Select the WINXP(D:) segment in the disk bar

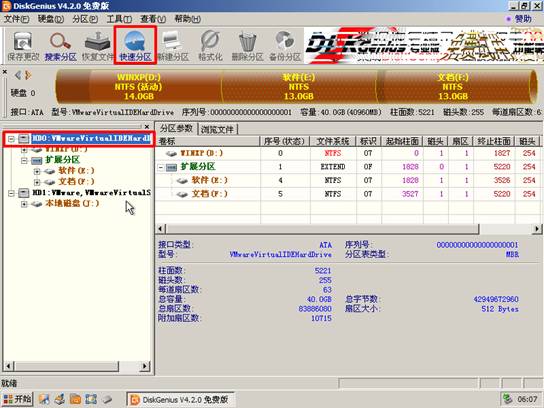click(139, 87)
